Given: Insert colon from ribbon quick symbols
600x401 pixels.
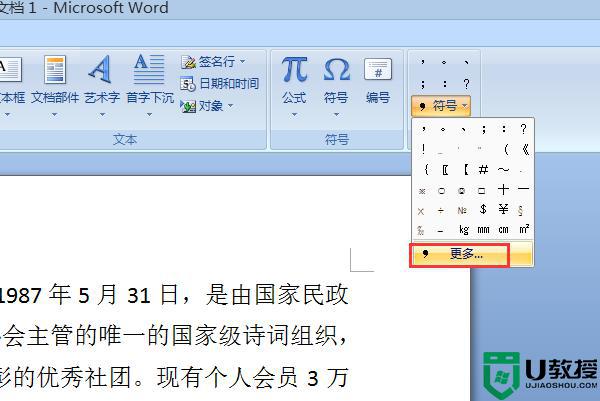Looking at the screenshot, I should [x=444, y=84].
